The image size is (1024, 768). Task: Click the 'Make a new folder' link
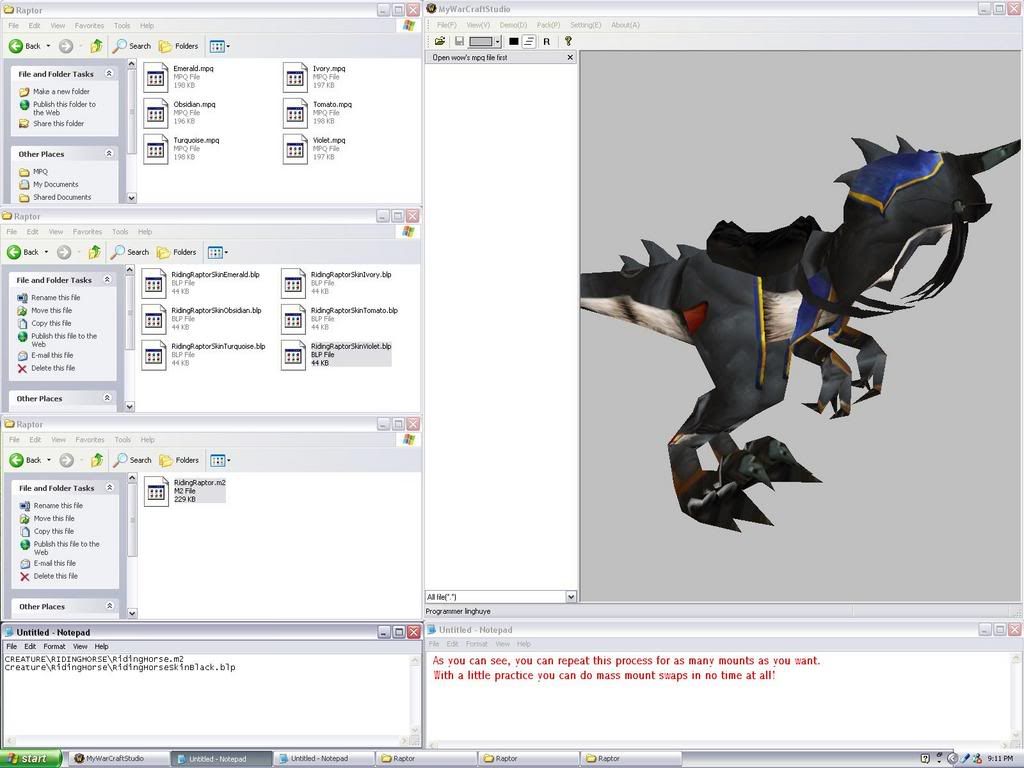tap(61, 91)
